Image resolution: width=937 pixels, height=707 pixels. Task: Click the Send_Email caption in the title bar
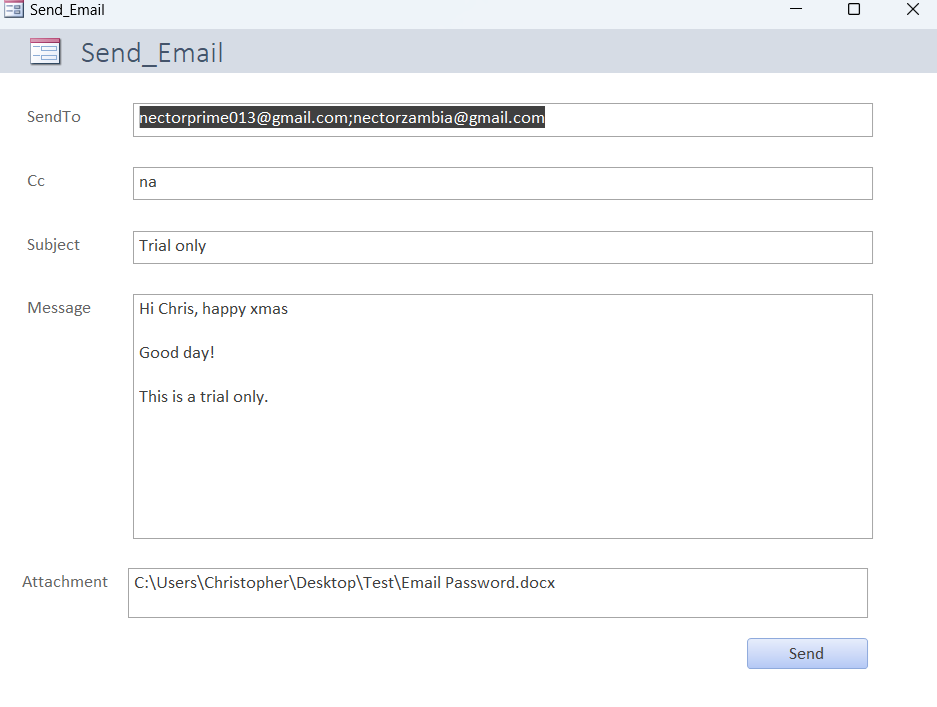pos(67,10)
